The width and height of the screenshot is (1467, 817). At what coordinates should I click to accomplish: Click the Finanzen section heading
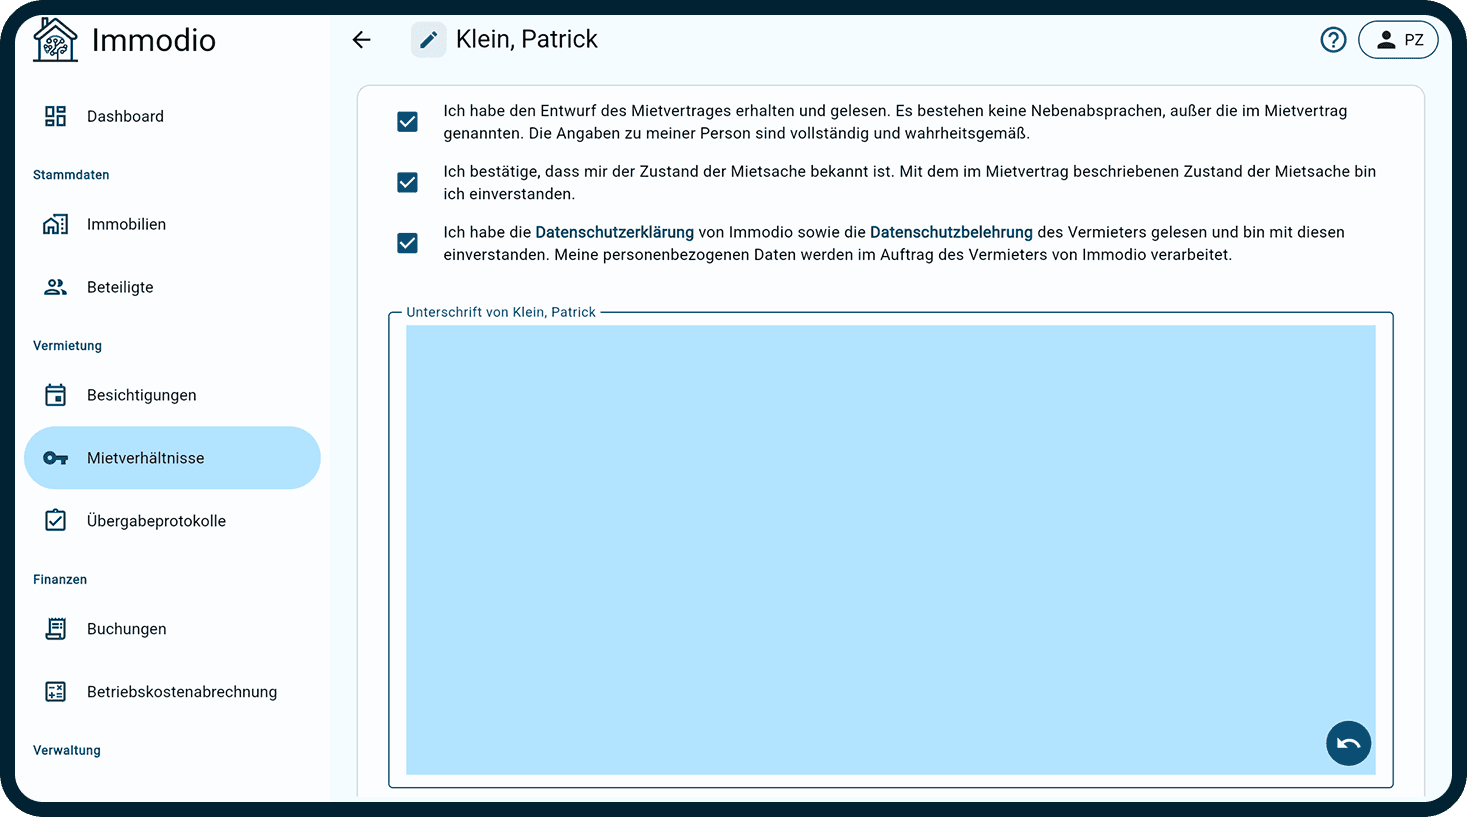point(60,580)
